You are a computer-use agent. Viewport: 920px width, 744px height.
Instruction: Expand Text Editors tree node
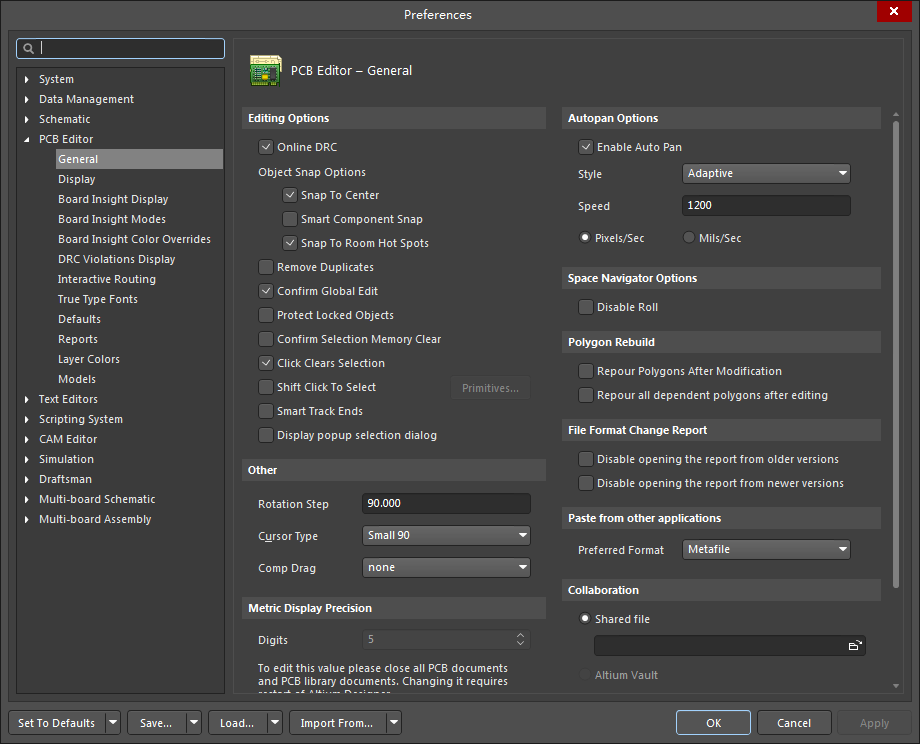26,399
